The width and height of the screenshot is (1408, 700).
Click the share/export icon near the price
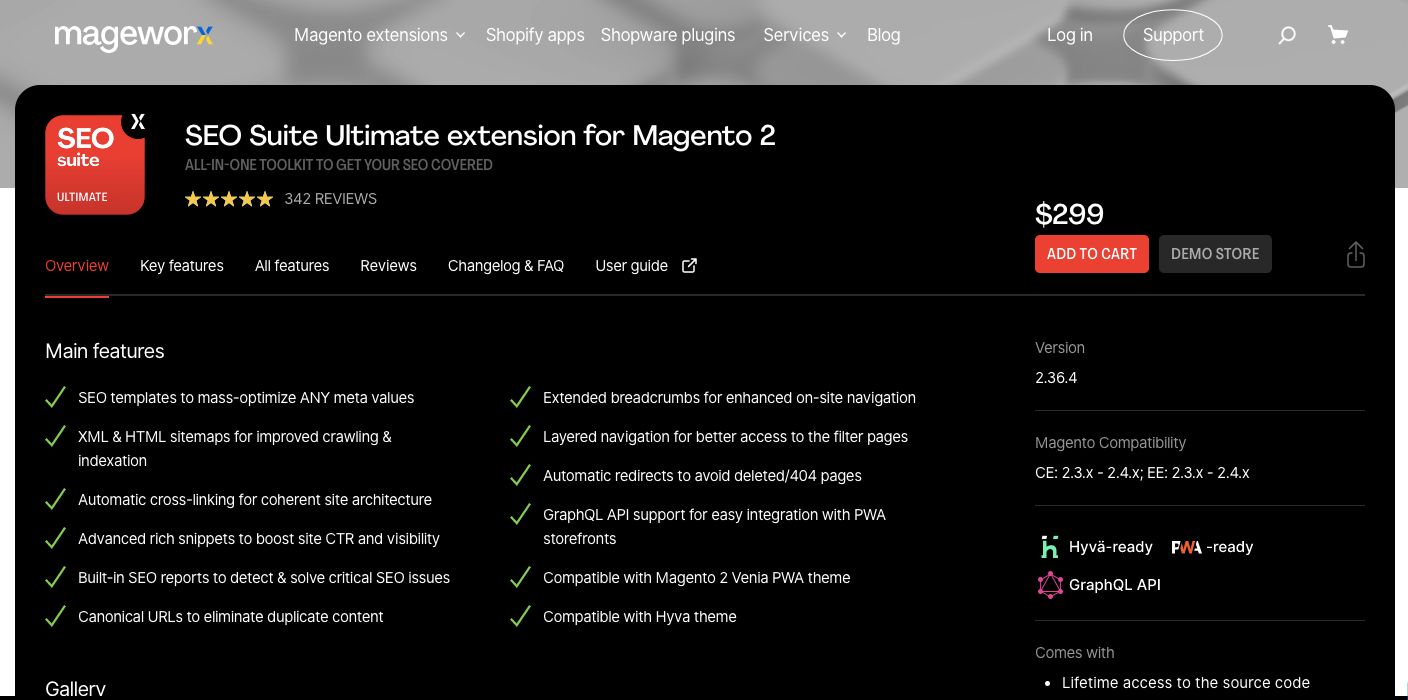point(1356,255)
